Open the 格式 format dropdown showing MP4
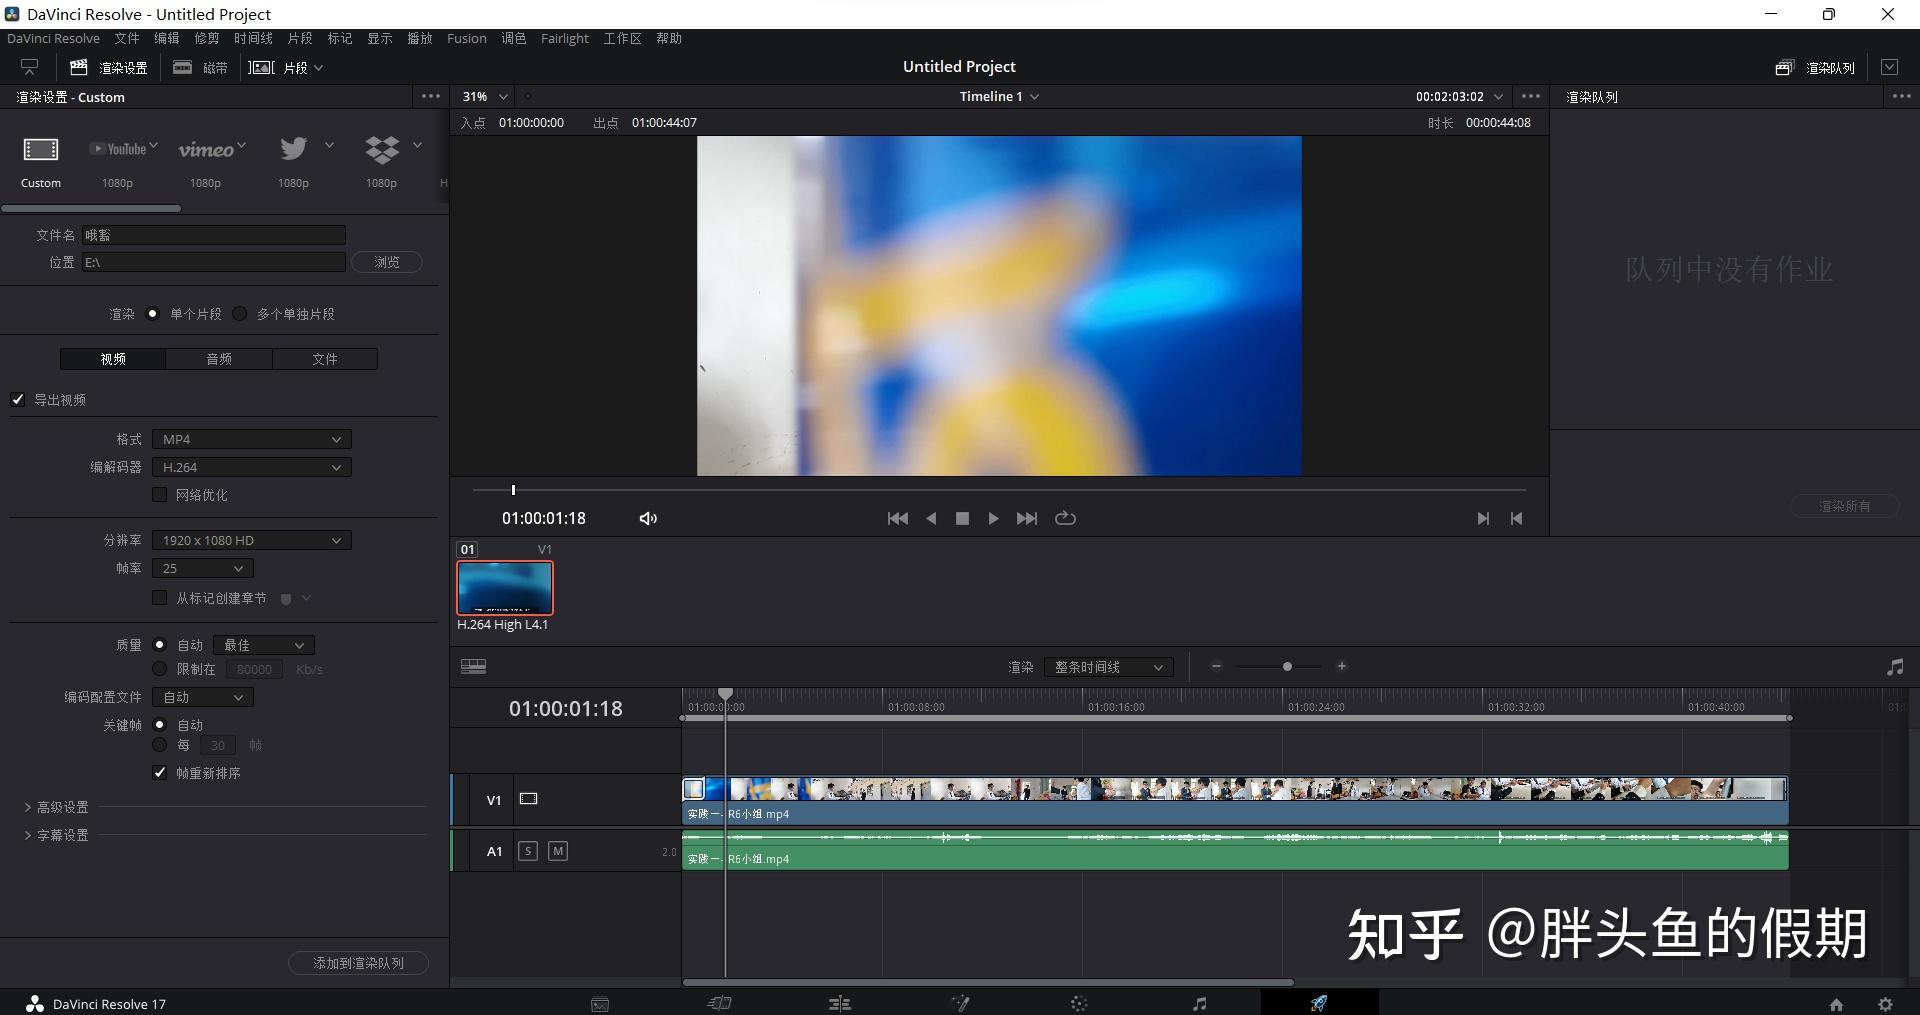Viewport: 1920px width, 1015px height. point(250,439)
